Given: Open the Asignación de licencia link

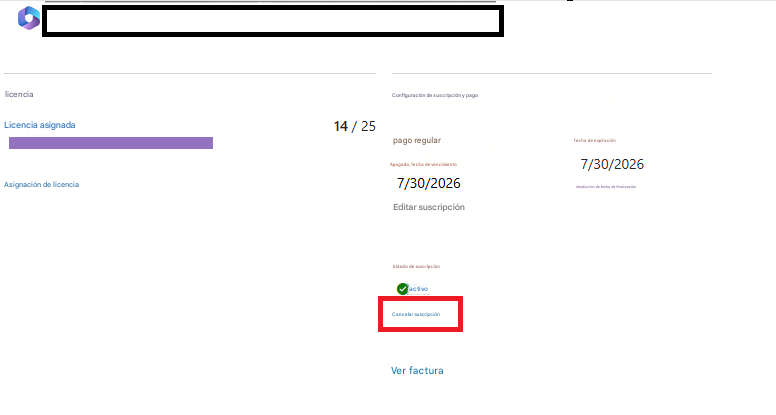Looking at the screenshot, I should pos(42,184).
